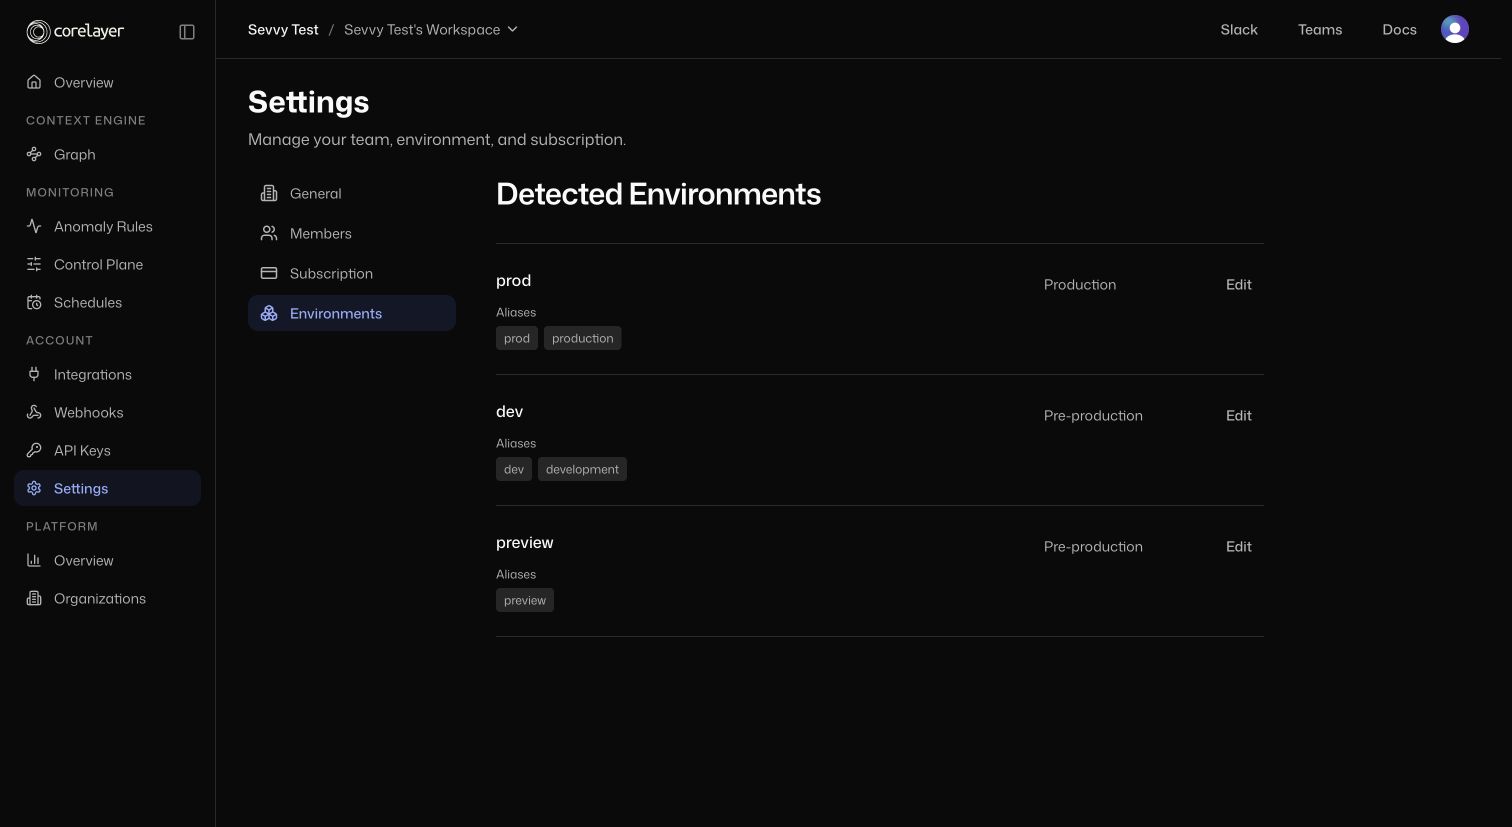Click the "Detected Environments" heading
This screenshot has height=827, width=1512.
coord(658,194)
